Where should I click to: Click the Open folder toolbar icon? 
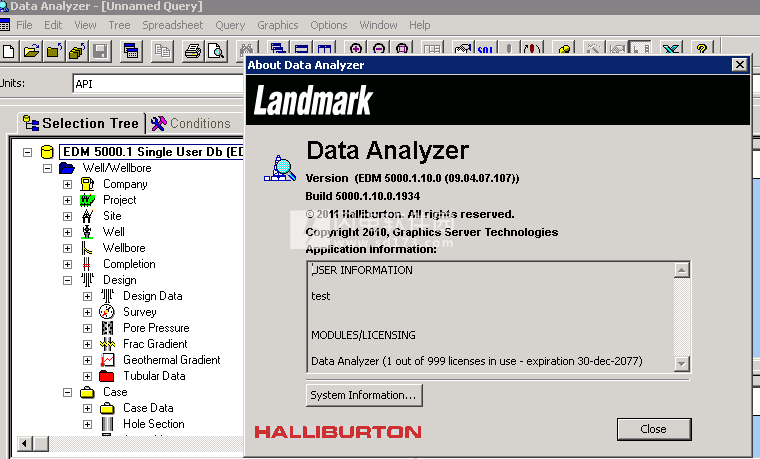tap(31, 51)
